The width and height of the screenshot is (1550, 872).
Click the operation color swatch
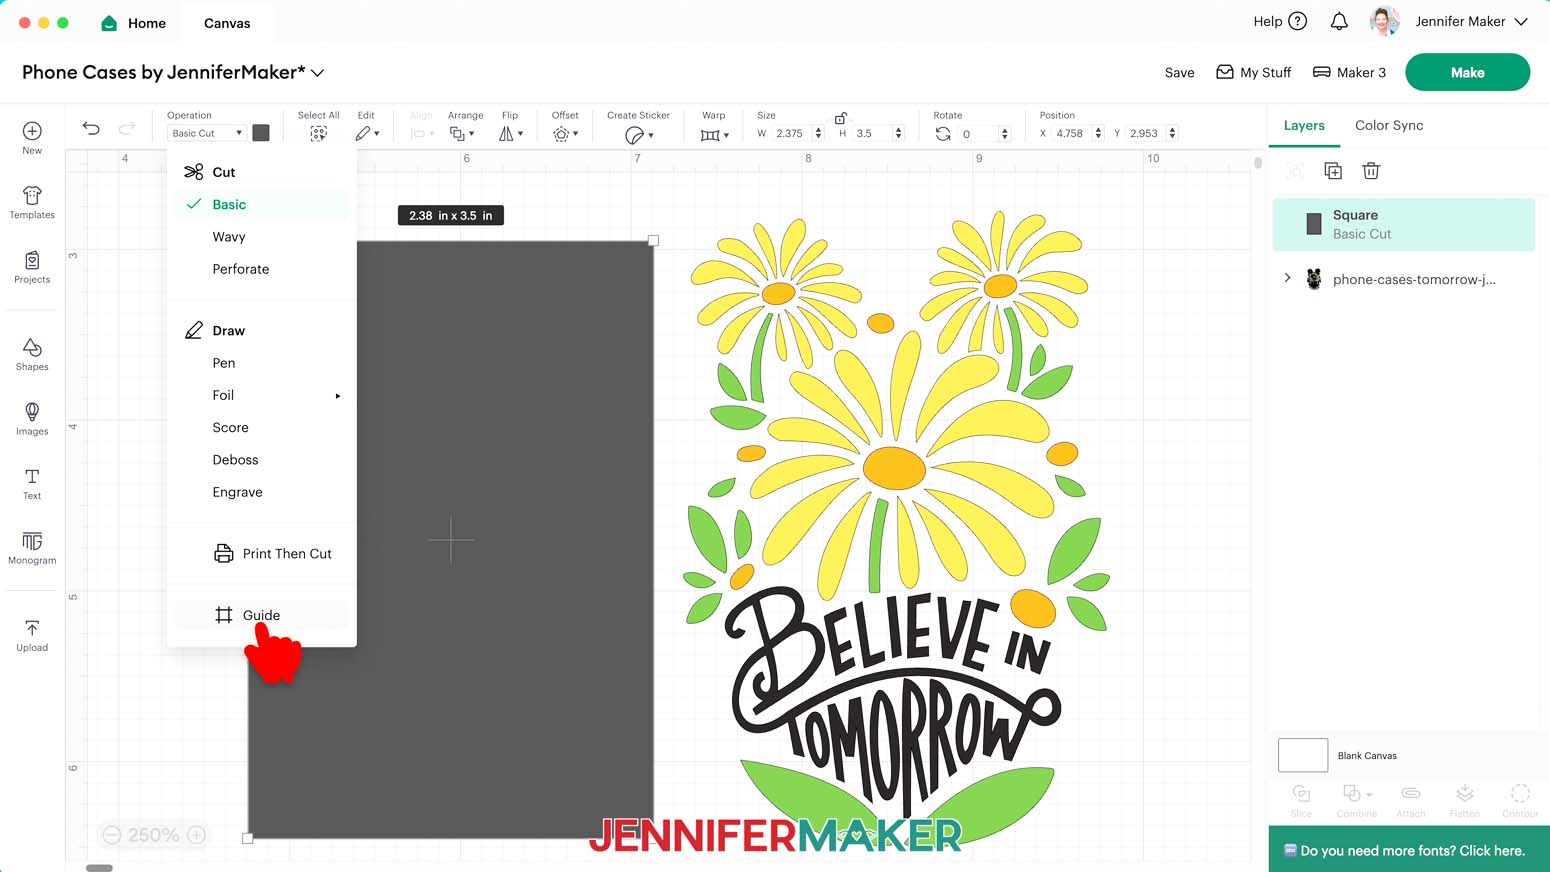(x=261, y=133)
